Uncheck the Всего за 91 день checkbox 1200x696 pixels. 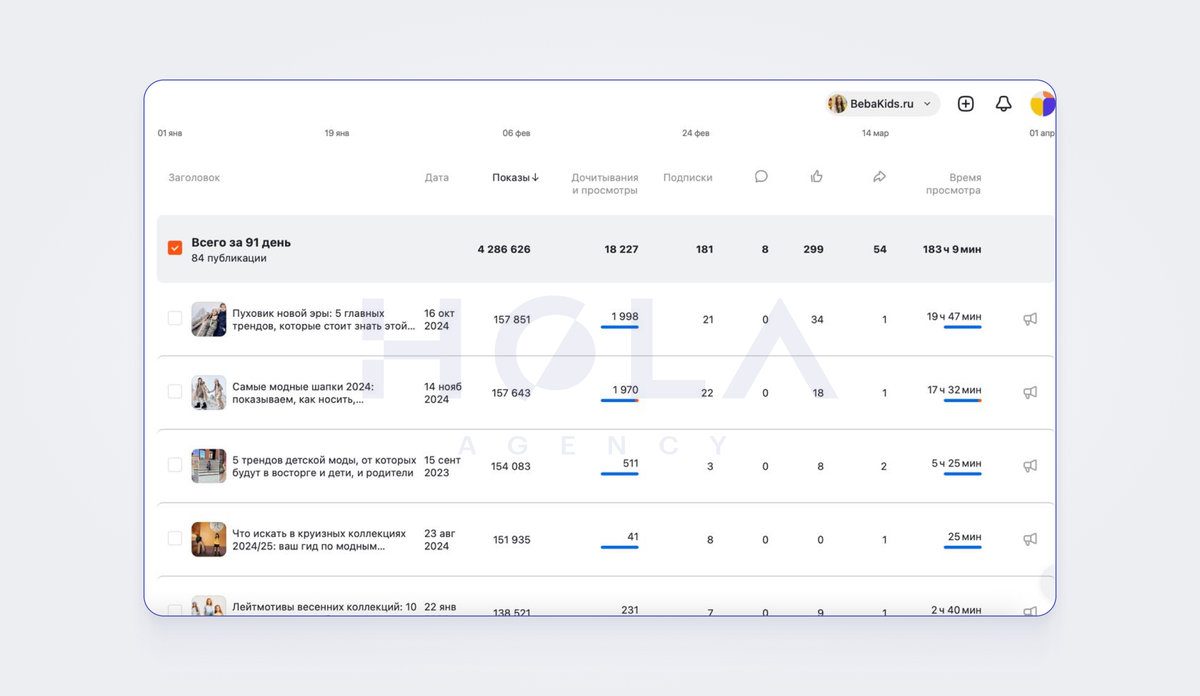click(175, 247)
